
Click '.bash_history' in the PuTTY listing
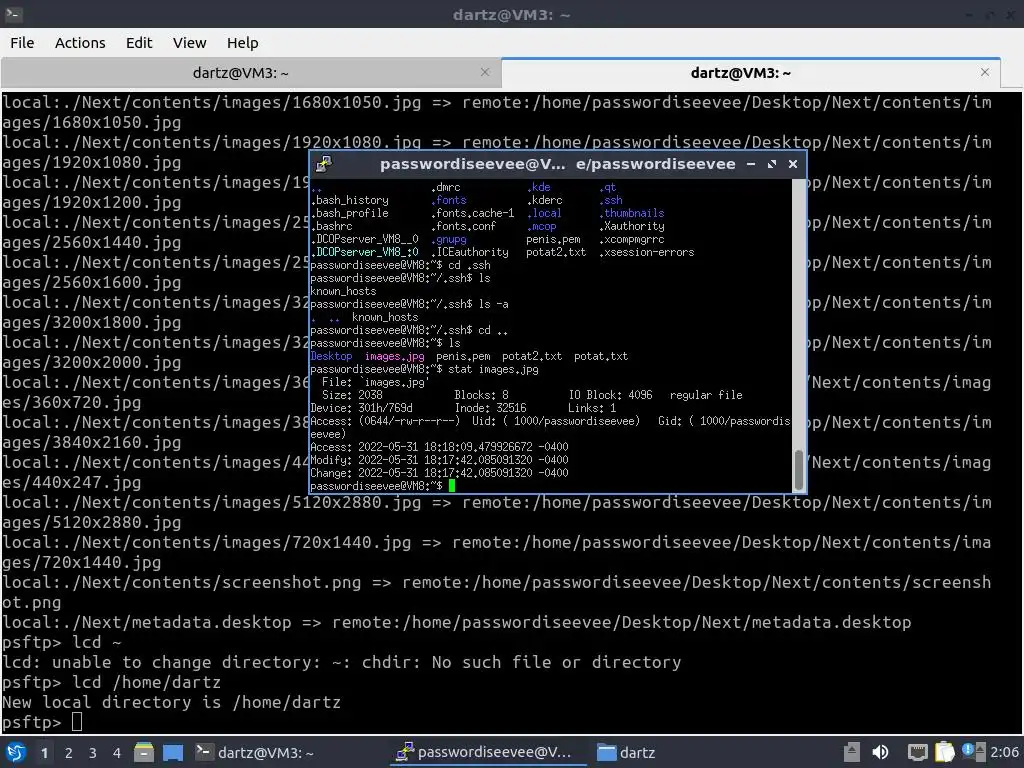point(349,200)
